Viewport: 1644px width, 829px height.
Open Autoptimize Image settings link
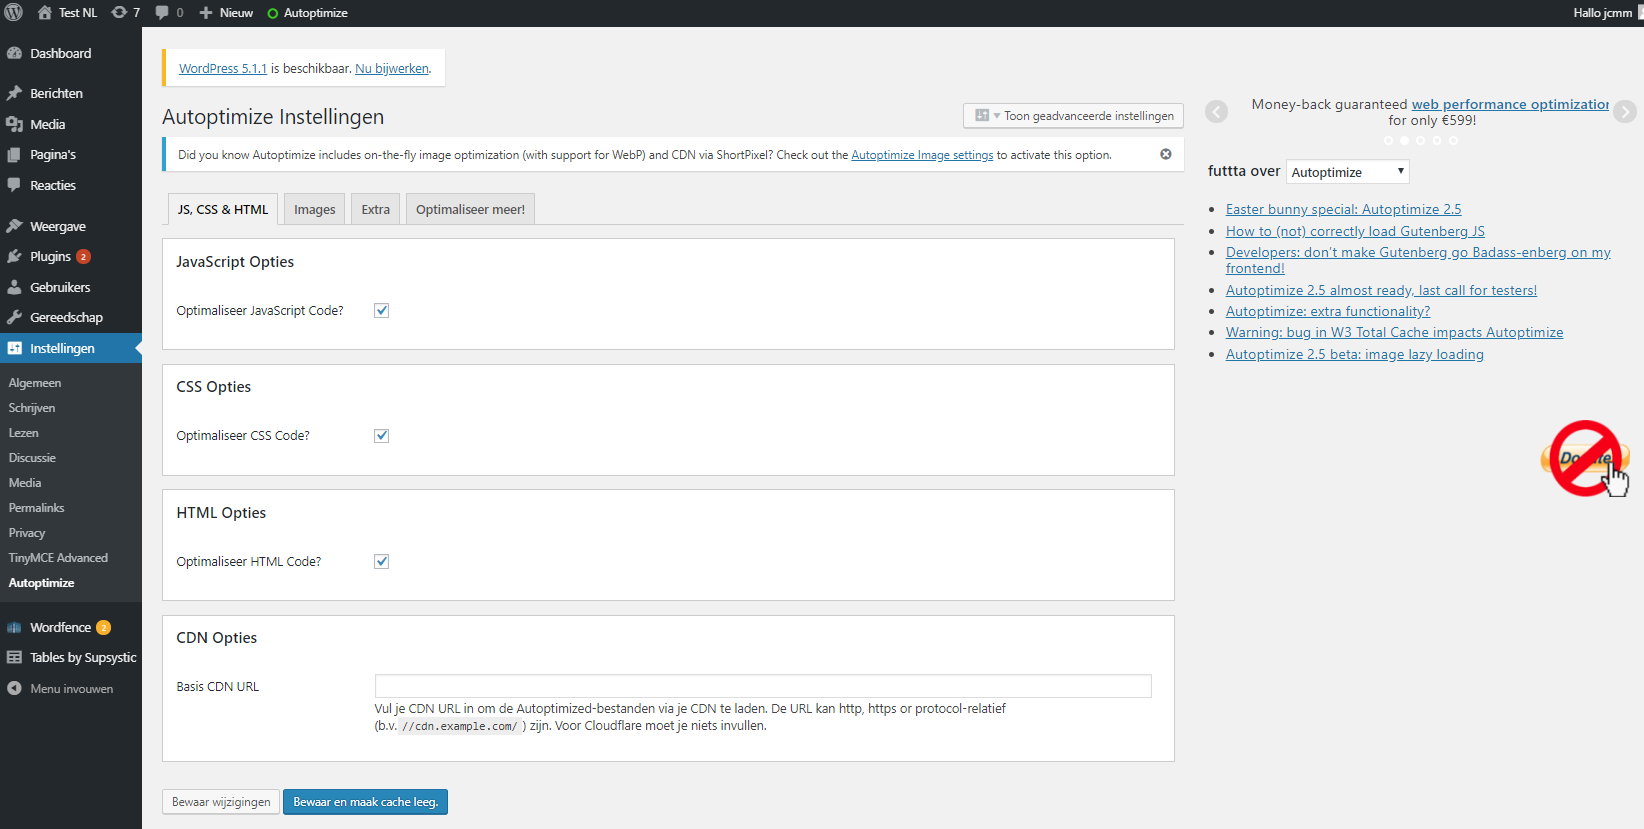(922, 155)
